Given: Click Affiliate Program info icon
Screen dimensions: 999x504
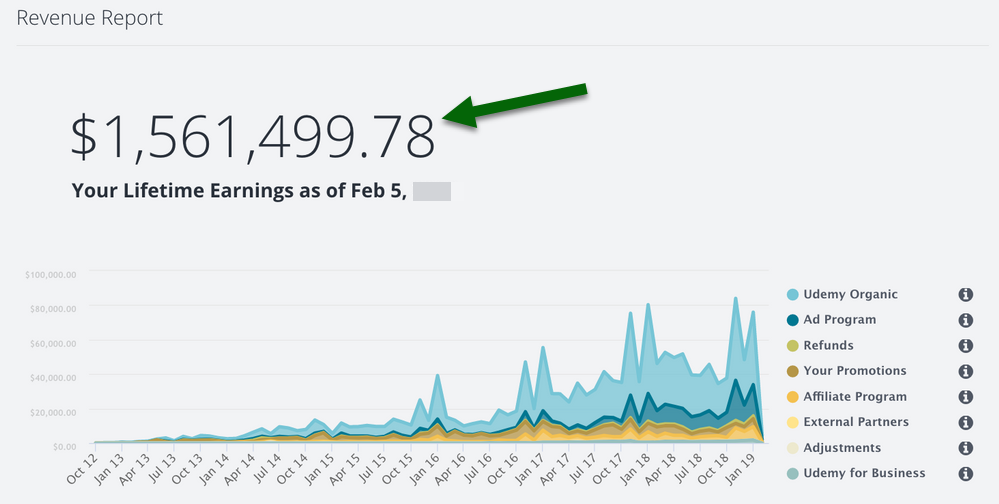Looking at the screenshot, I should [966, 396].
